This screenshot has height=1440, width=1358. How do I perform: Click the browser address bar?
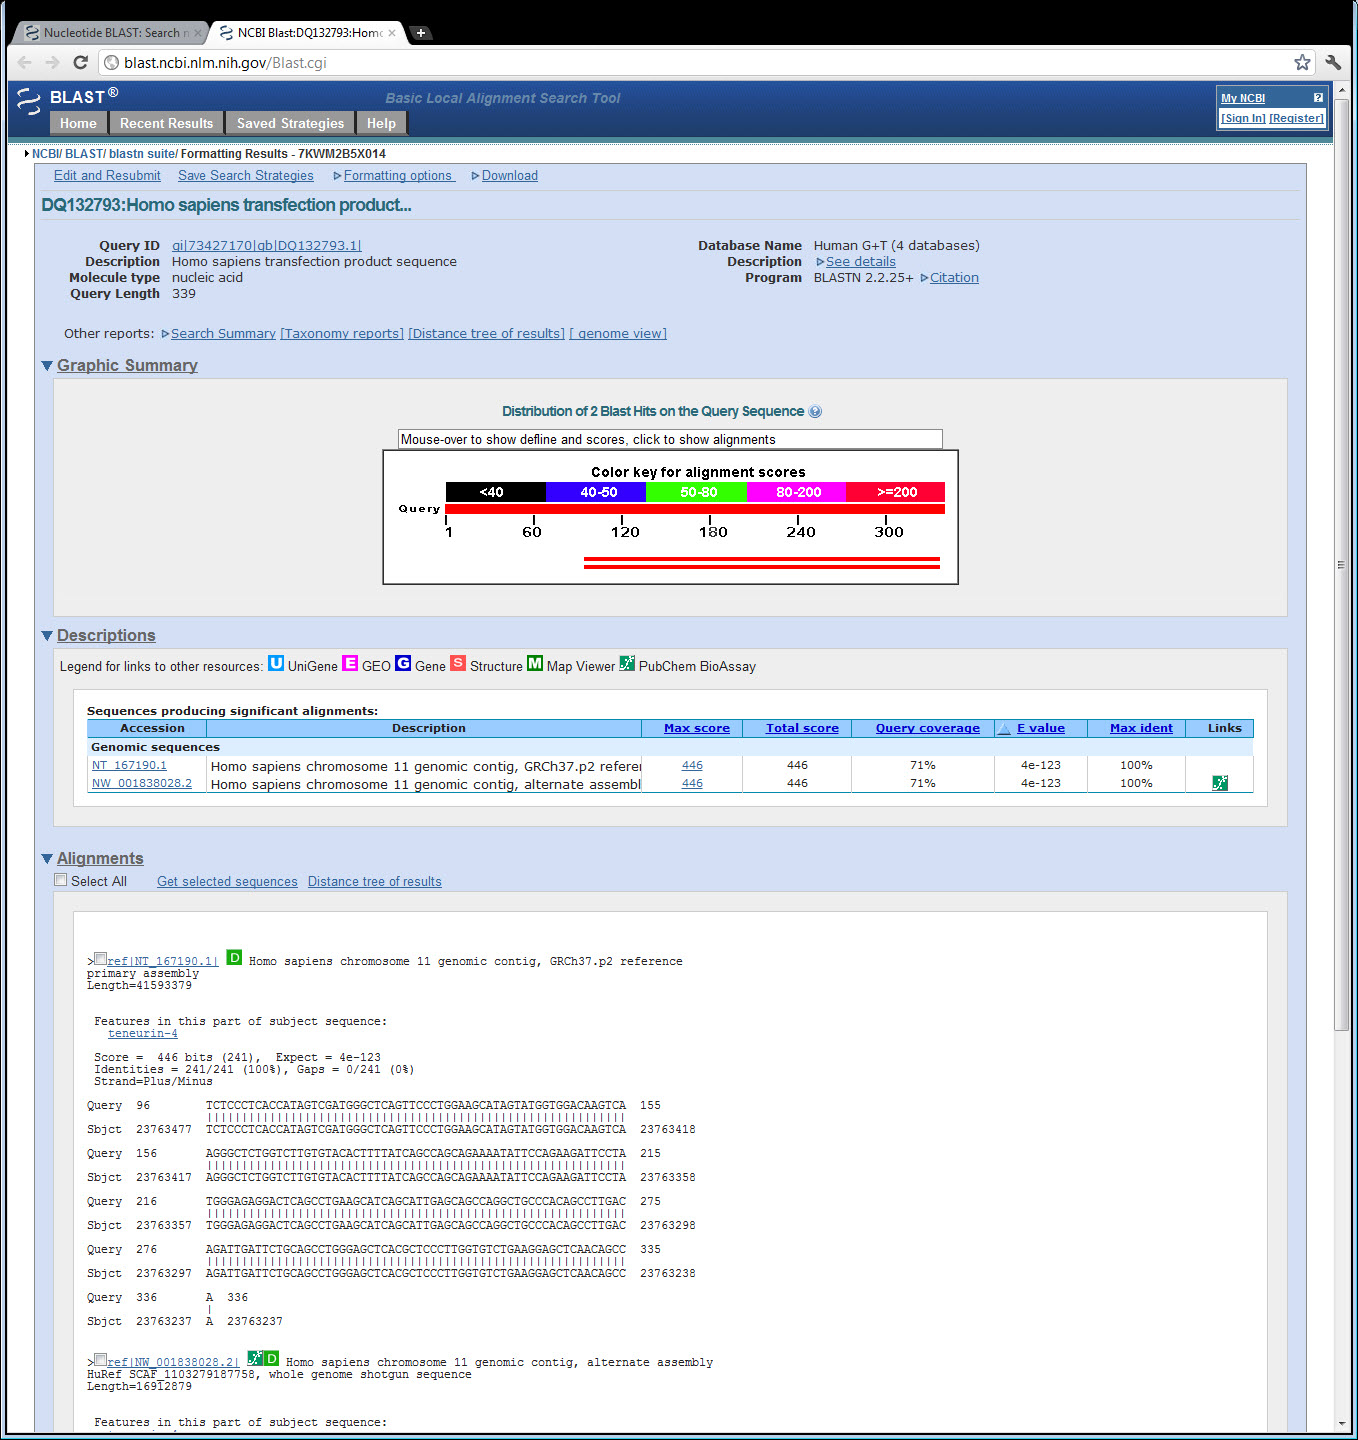700,62
